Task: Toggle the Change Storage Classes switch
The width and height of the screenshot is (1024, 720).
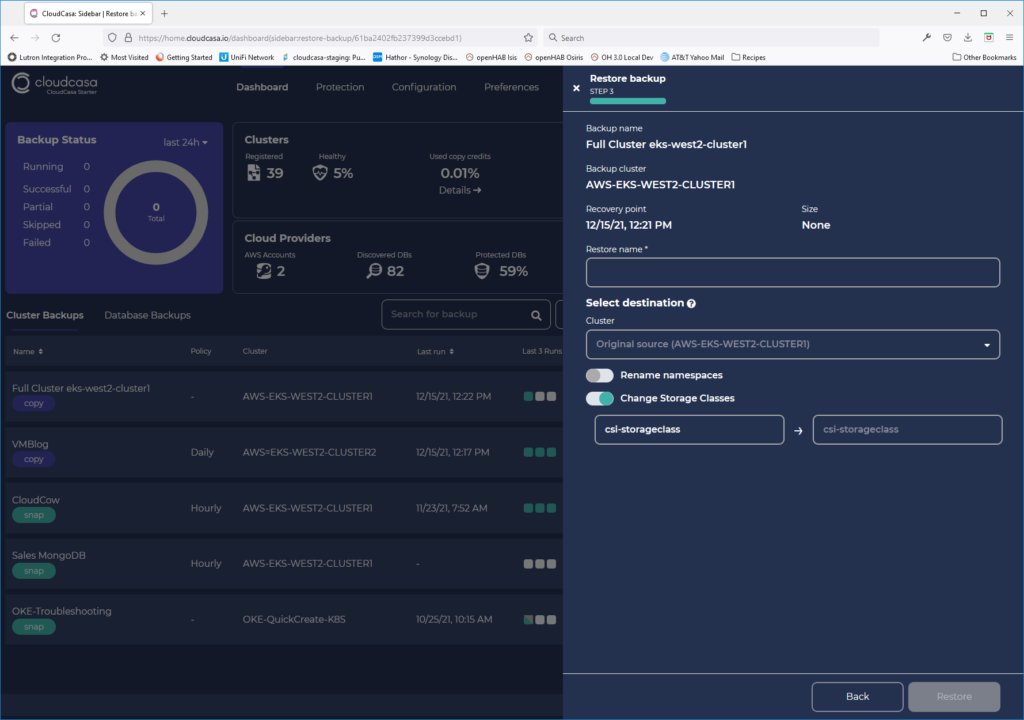Action: click(x=600, y=398)
